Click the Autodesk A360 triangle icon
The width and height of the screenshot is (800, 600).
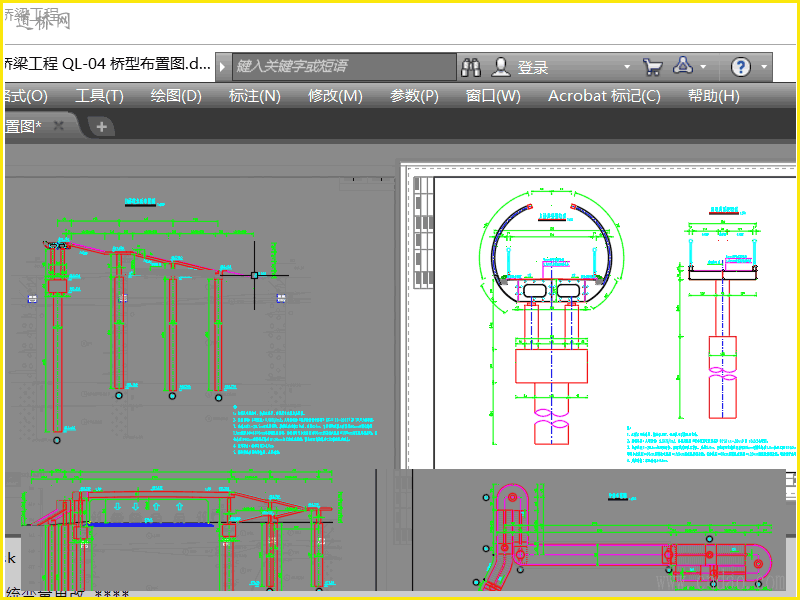pos(684,66)
